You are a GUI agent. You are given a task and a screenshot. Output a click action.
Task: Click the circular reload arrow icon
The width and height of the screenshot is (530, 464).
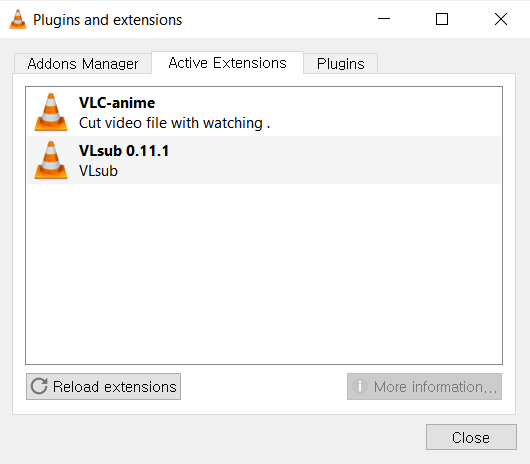click(39, 386)
